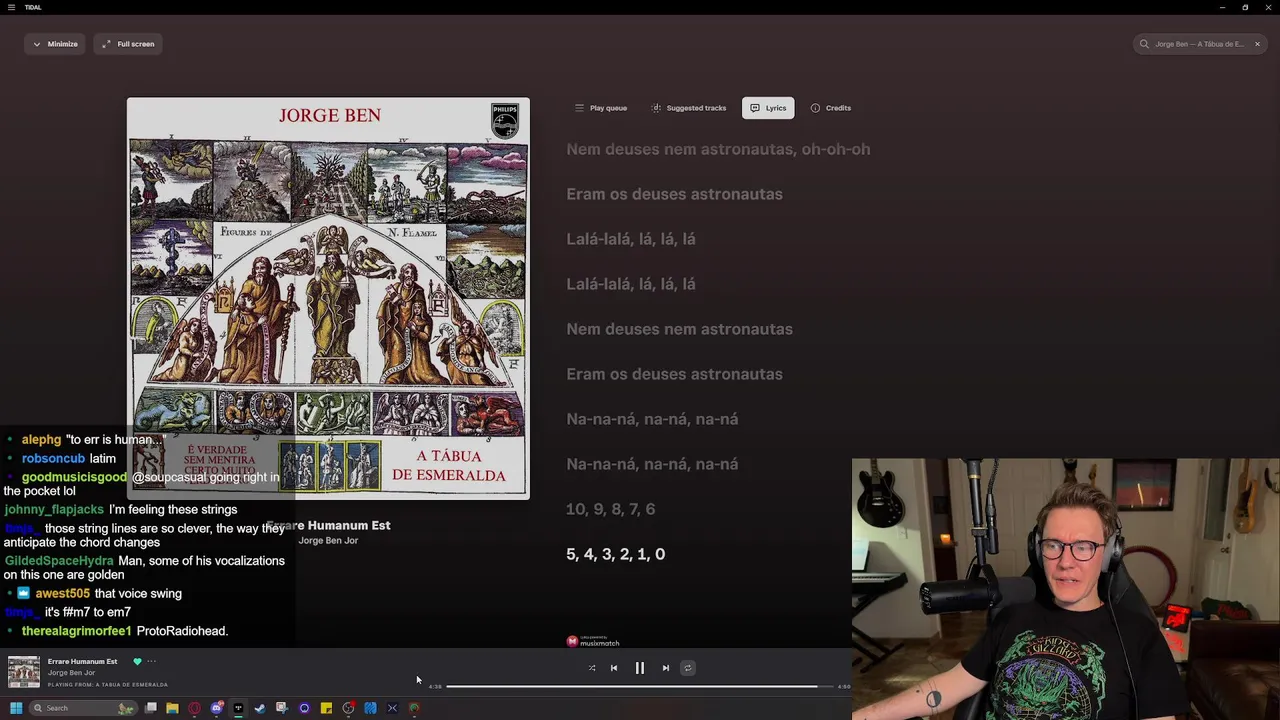Toggle shuffle playback
This screenshot has height=720, width=1280.
tap(592, 668)
